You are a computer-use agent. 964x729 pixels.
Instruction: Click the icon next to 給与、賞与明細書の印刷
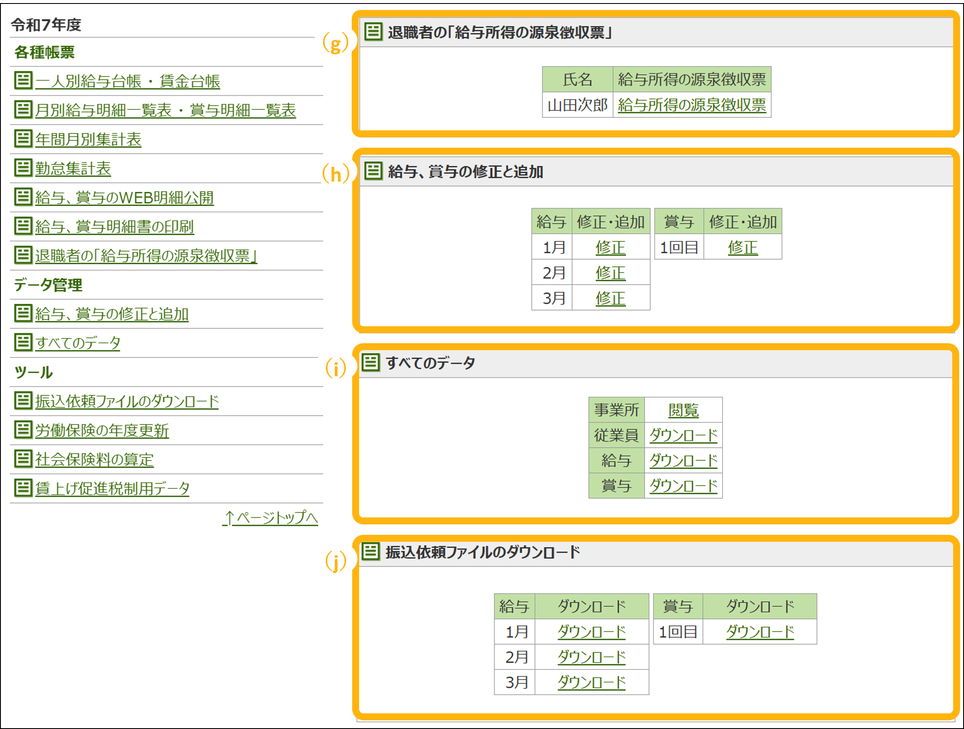(23, 226)
